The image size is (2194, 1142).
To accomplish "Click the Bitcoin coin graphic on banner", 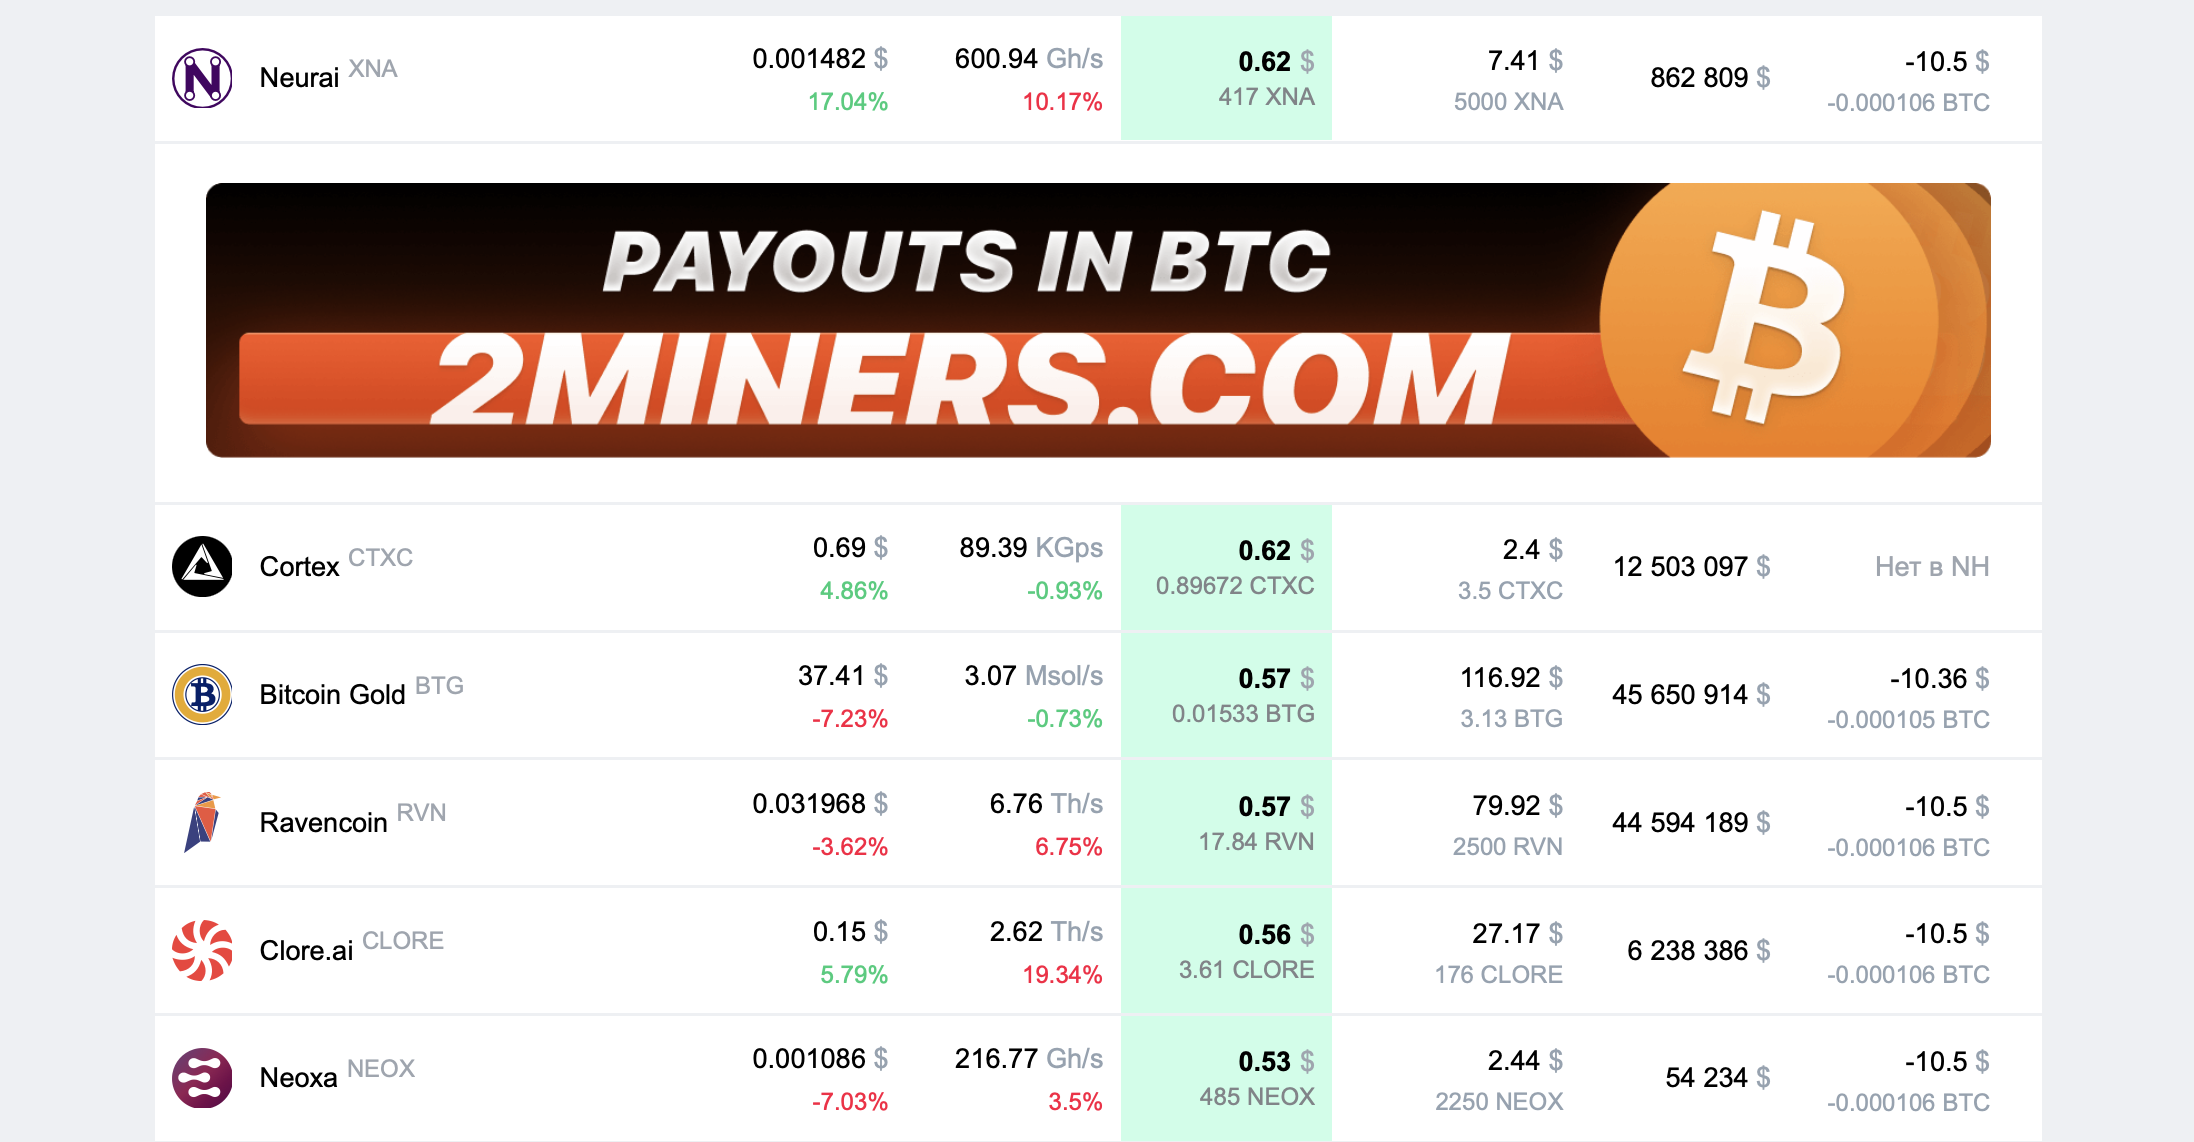I will [x=1770, y=320].
